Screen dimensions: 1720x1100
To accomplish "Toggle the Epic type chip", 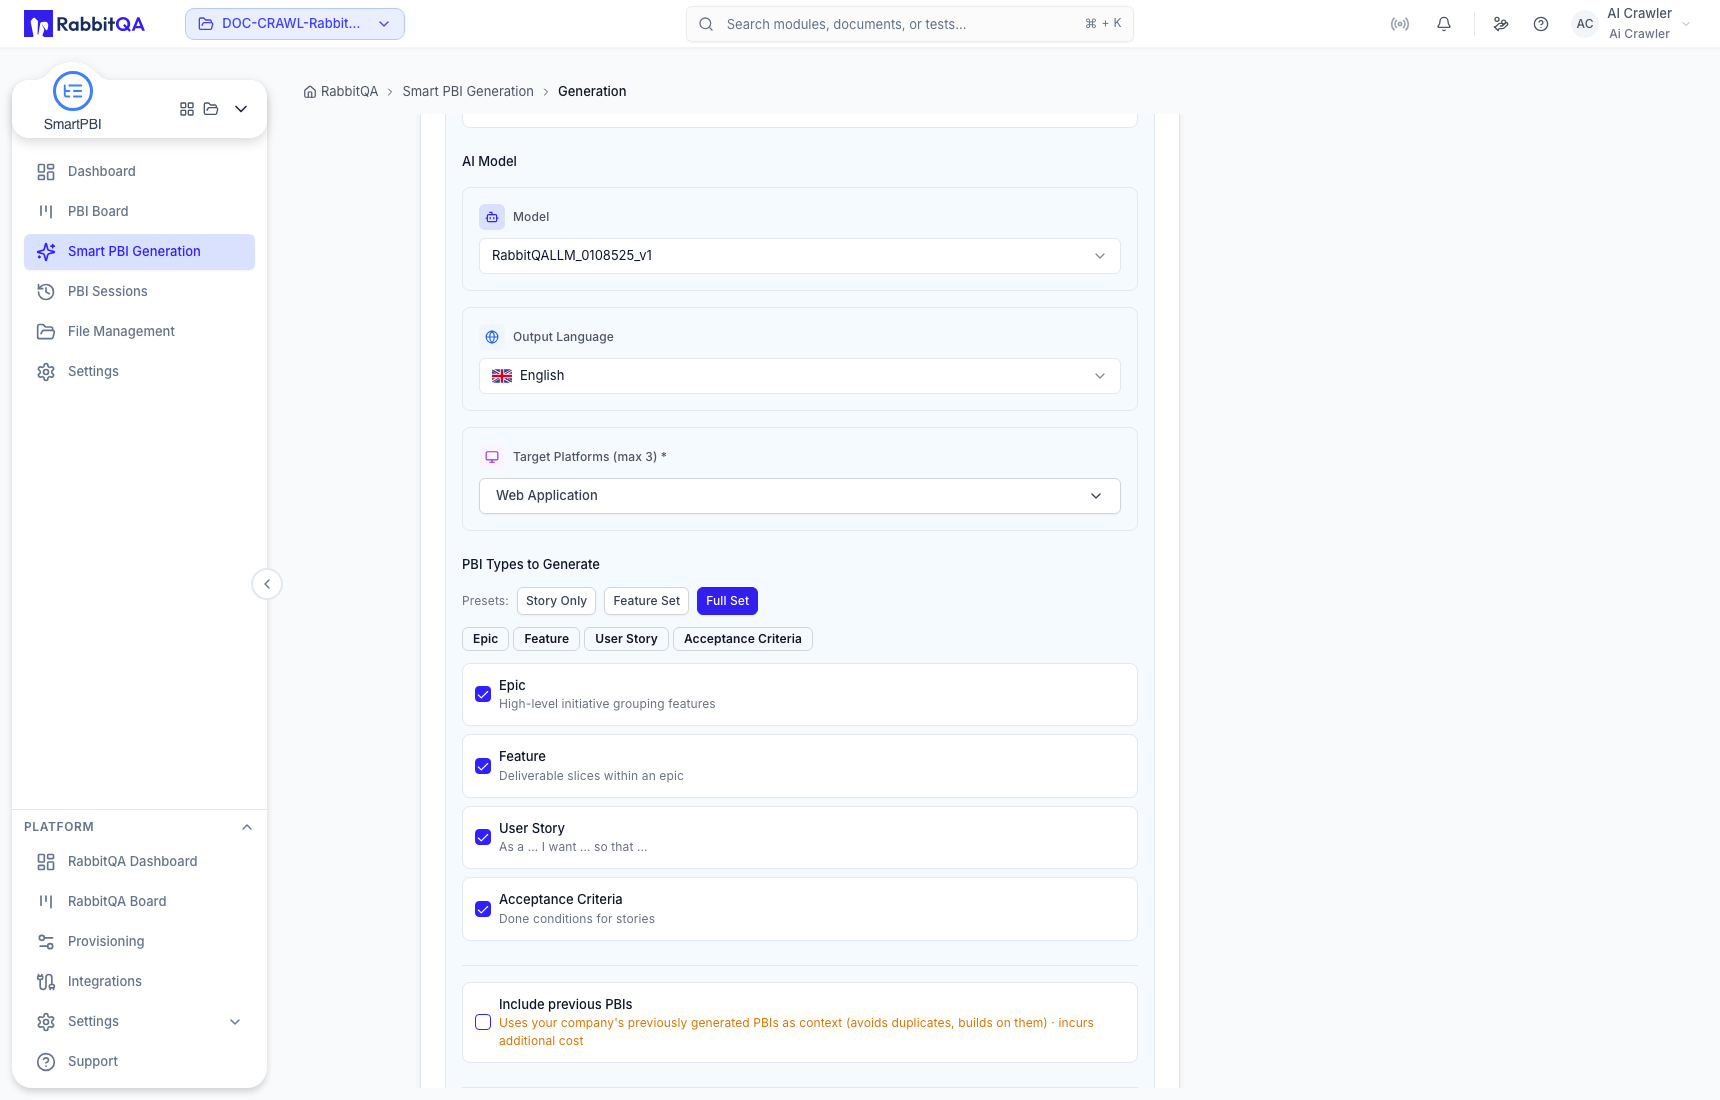I will coord(485,639).
